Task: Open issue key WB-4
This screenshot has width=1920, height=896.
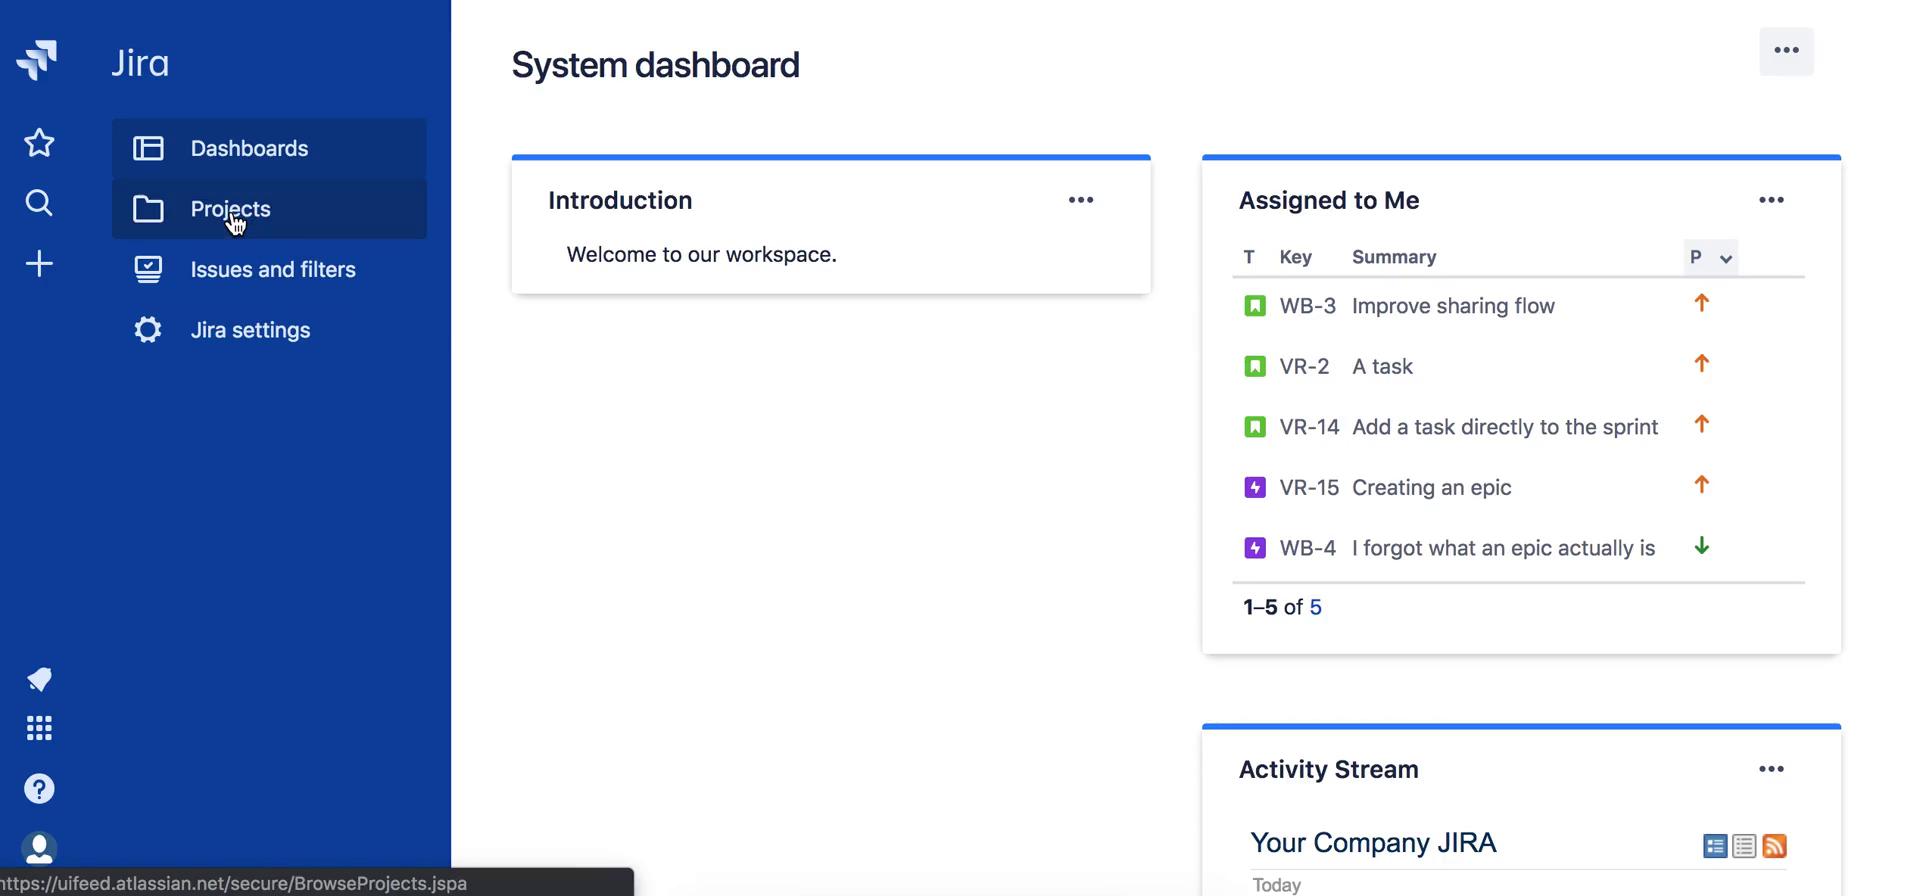Action: click(1307, 548)
